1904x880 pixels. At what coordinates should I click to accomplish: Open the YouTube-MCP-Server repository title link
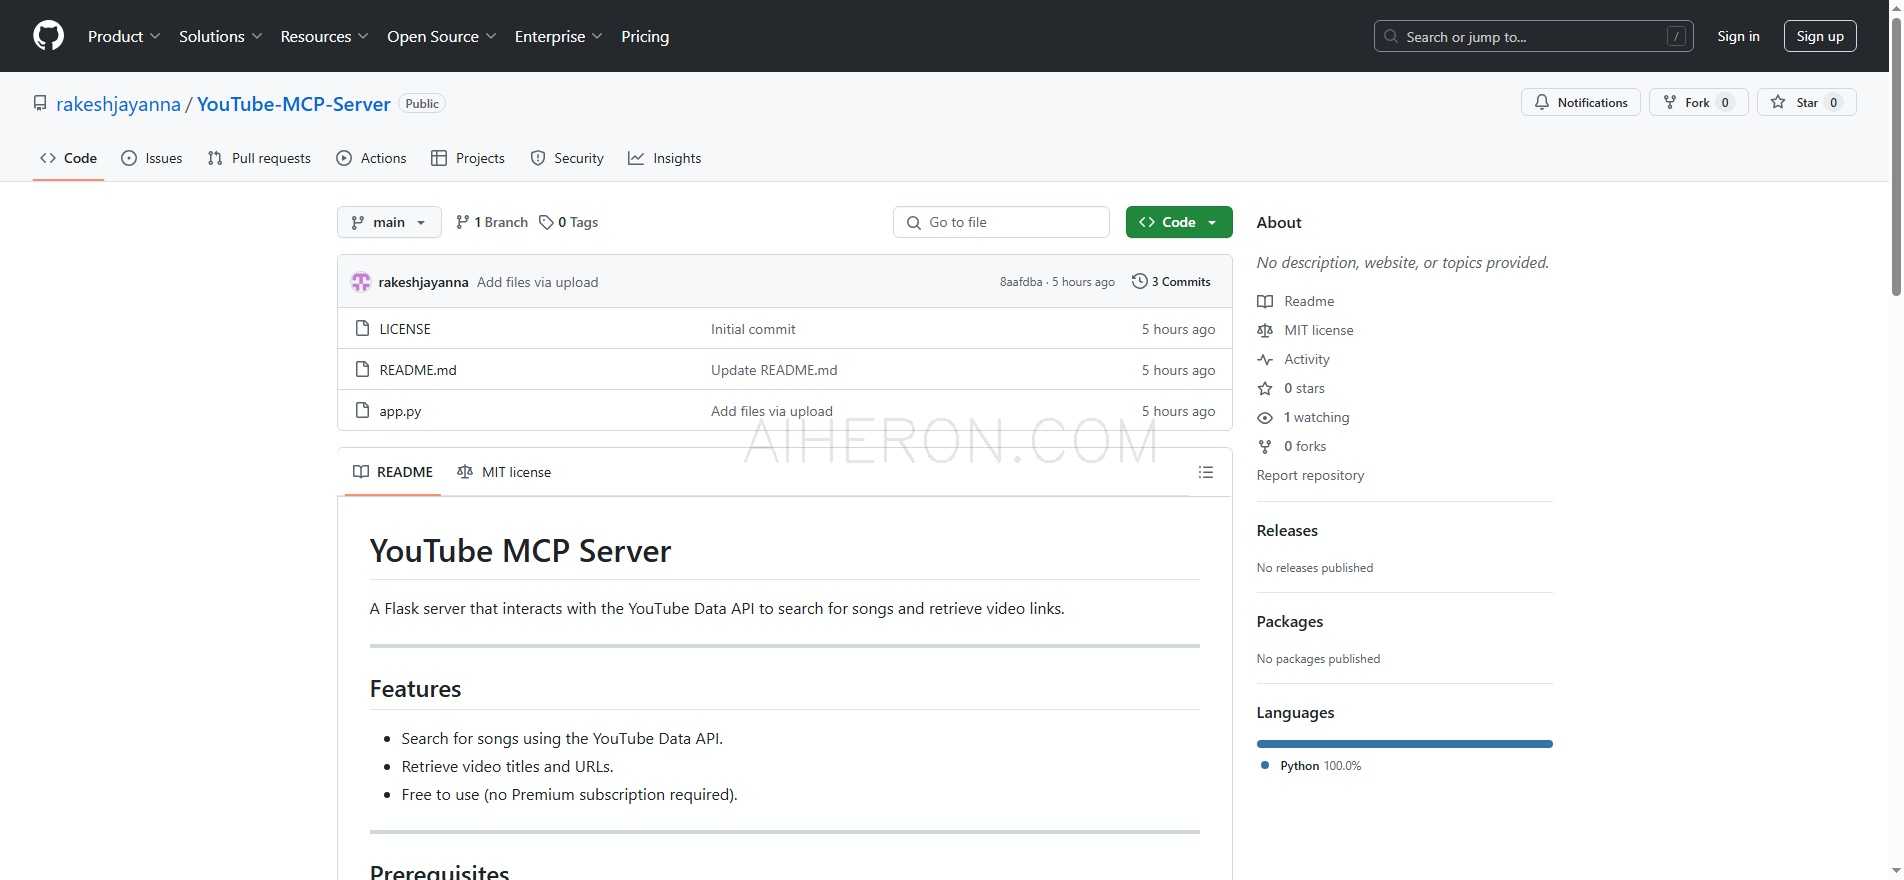[x=294, y=104]
